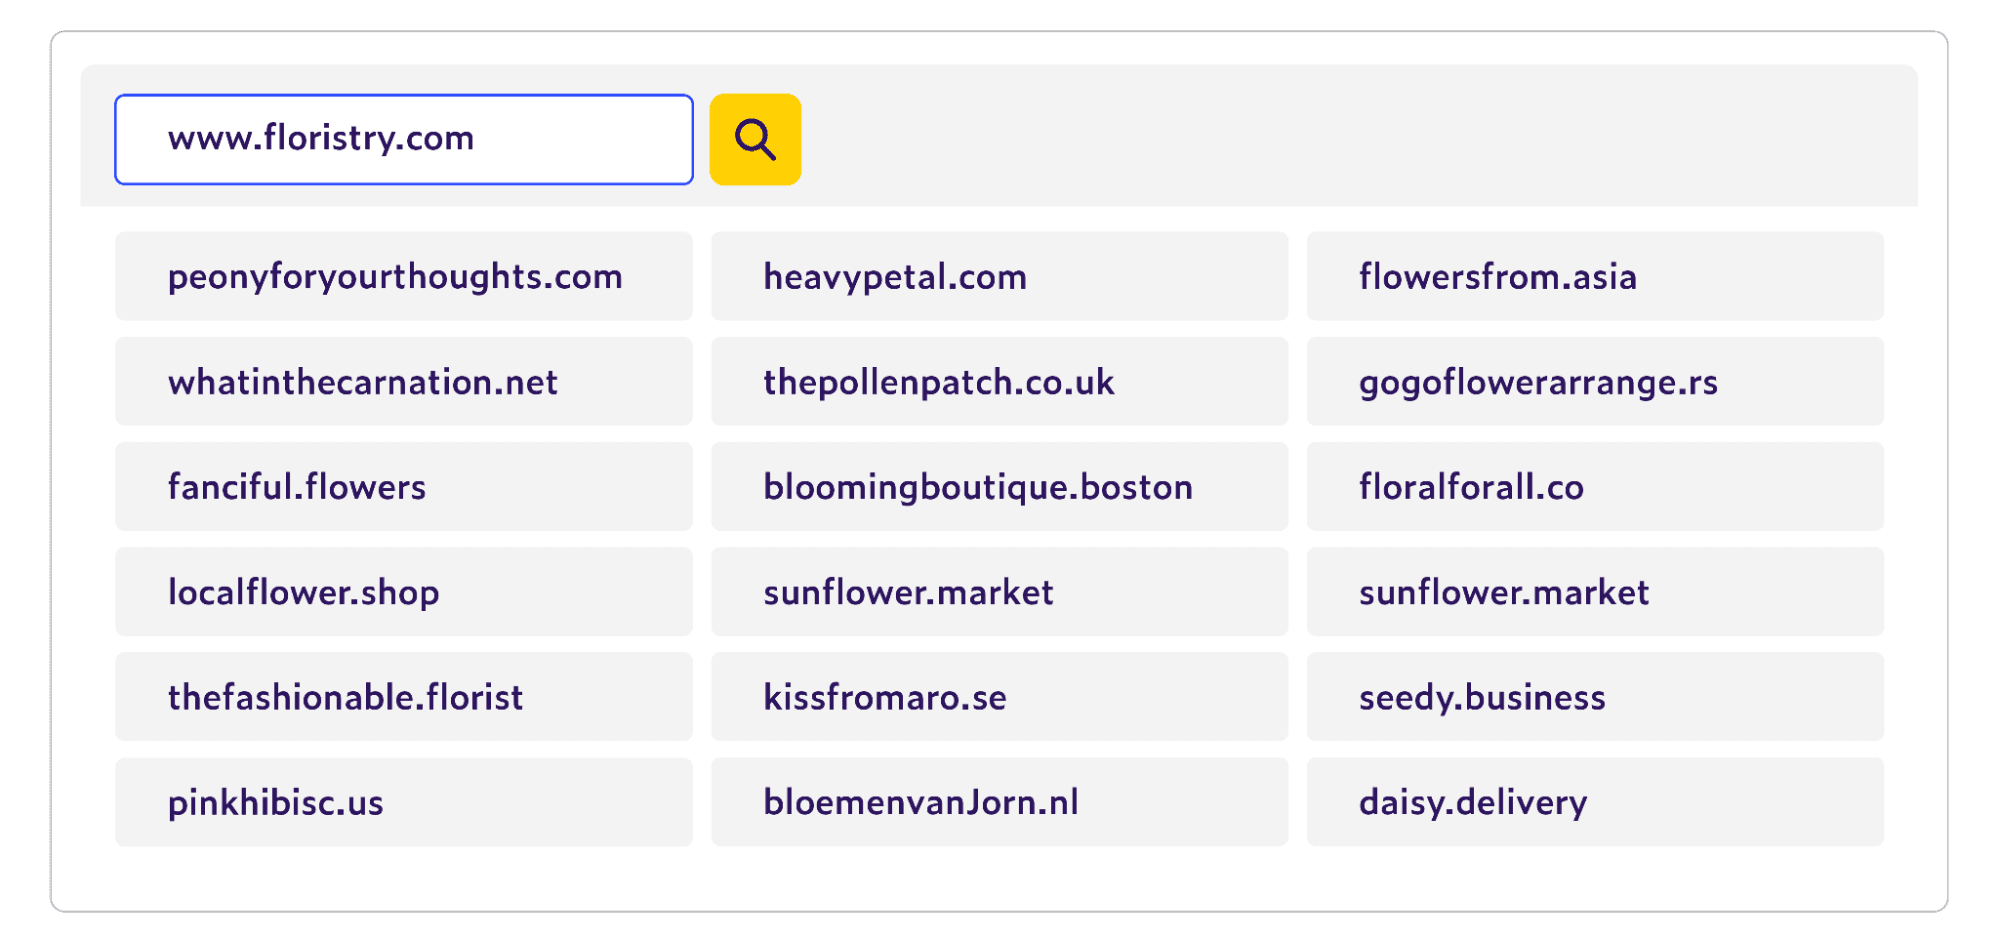Image resolution: width=1999 pixels, height=943 pixels.
Task: Select the fanciful.flowers domain
Action: point(404,486)
